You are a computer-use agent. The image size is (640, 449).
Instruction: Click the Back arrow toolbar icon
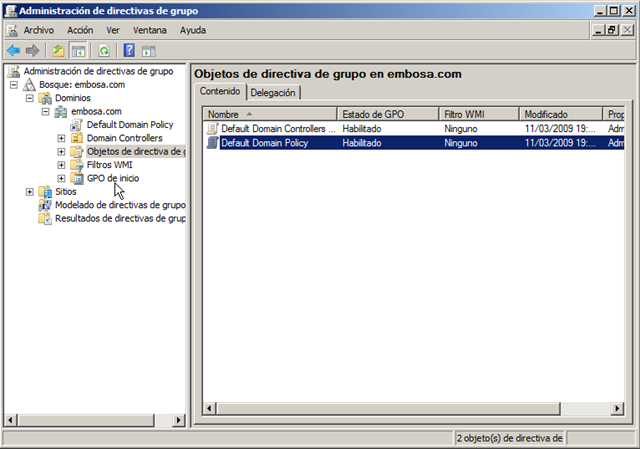[x=14, y=50]
